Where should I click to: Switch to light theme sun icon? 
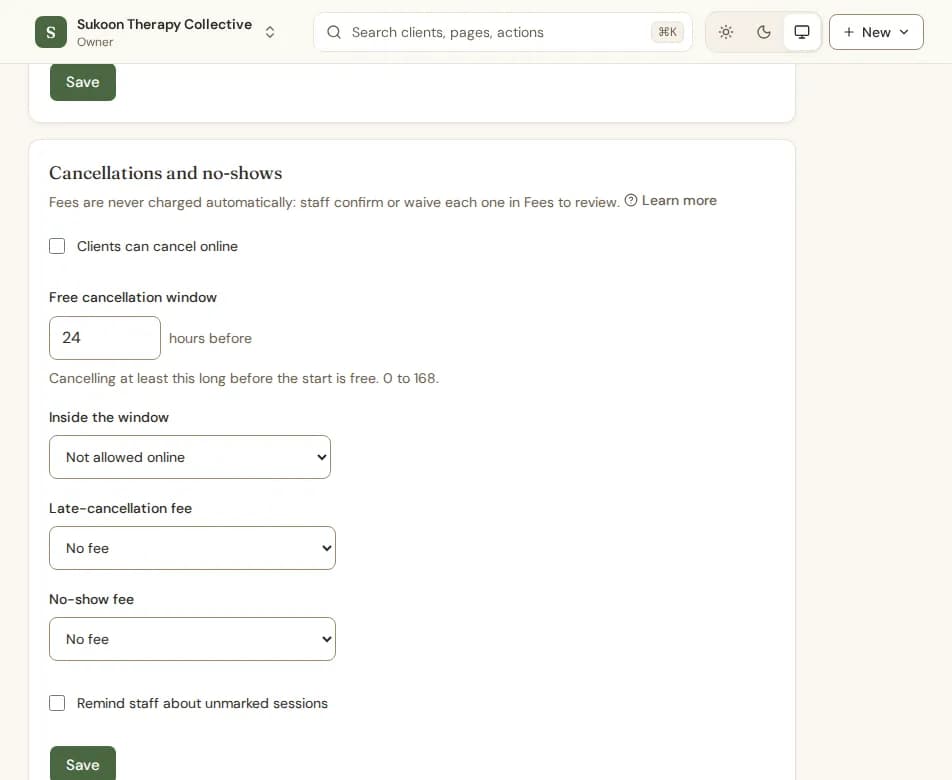coord(726,32)
